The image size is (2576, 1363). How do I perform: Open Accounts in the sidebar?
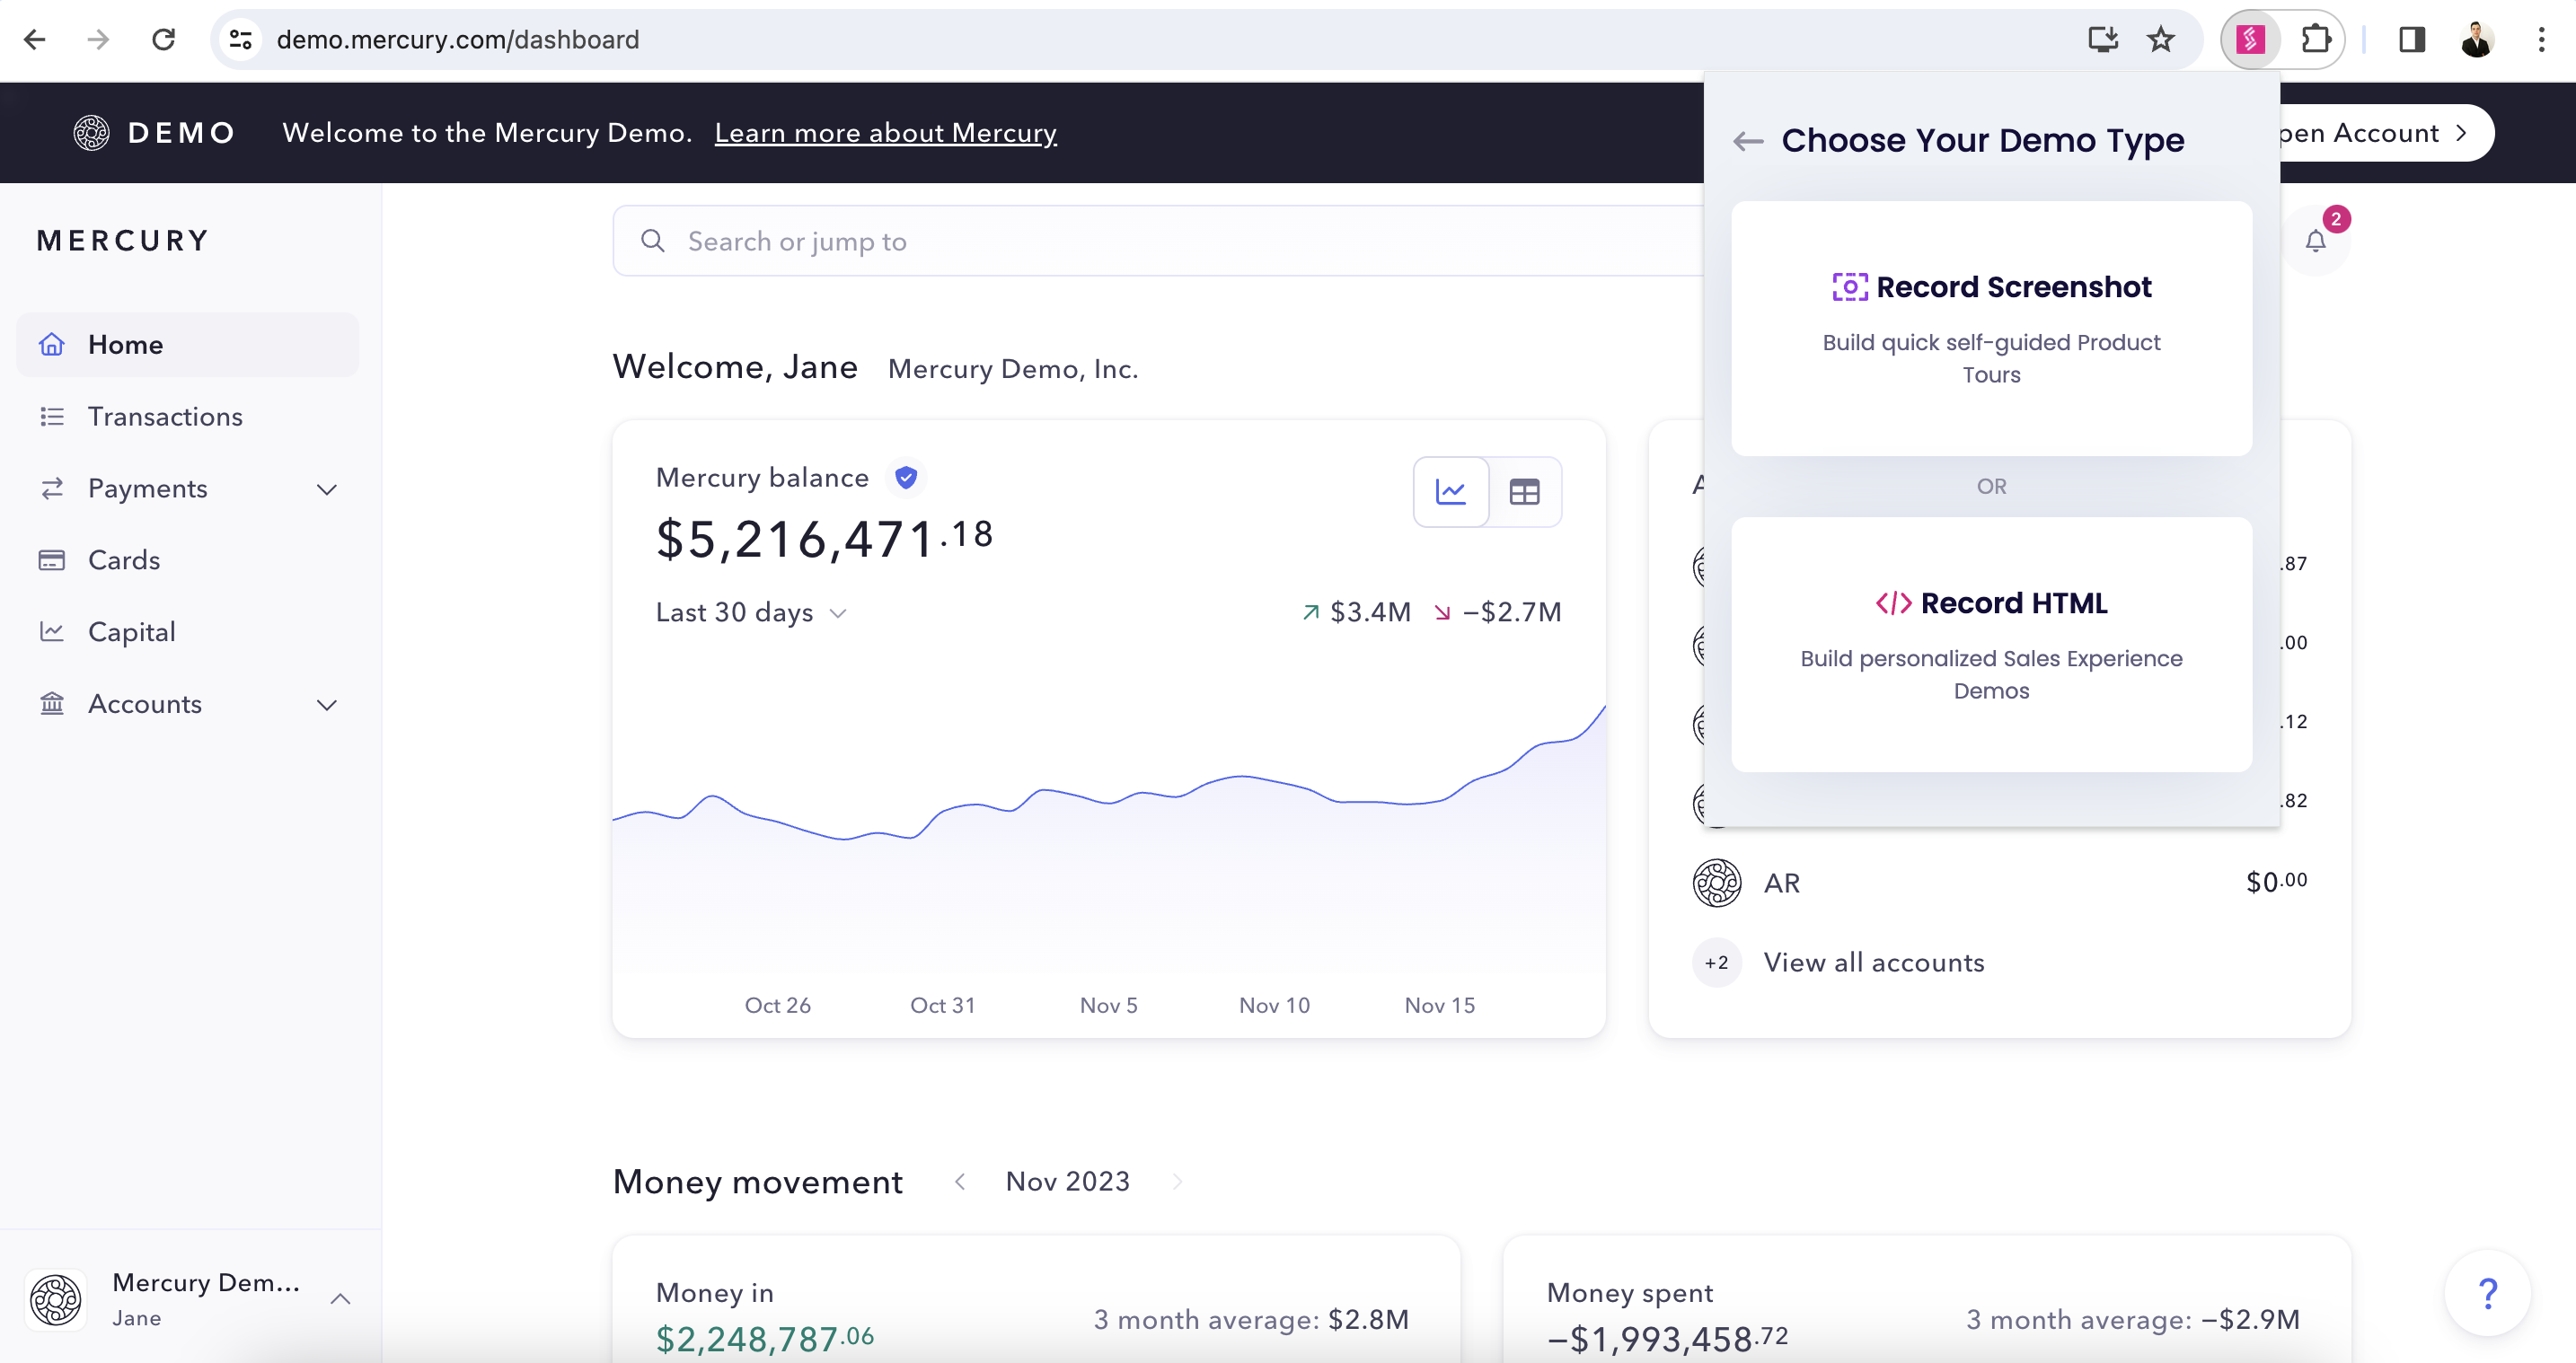[188, 705]
